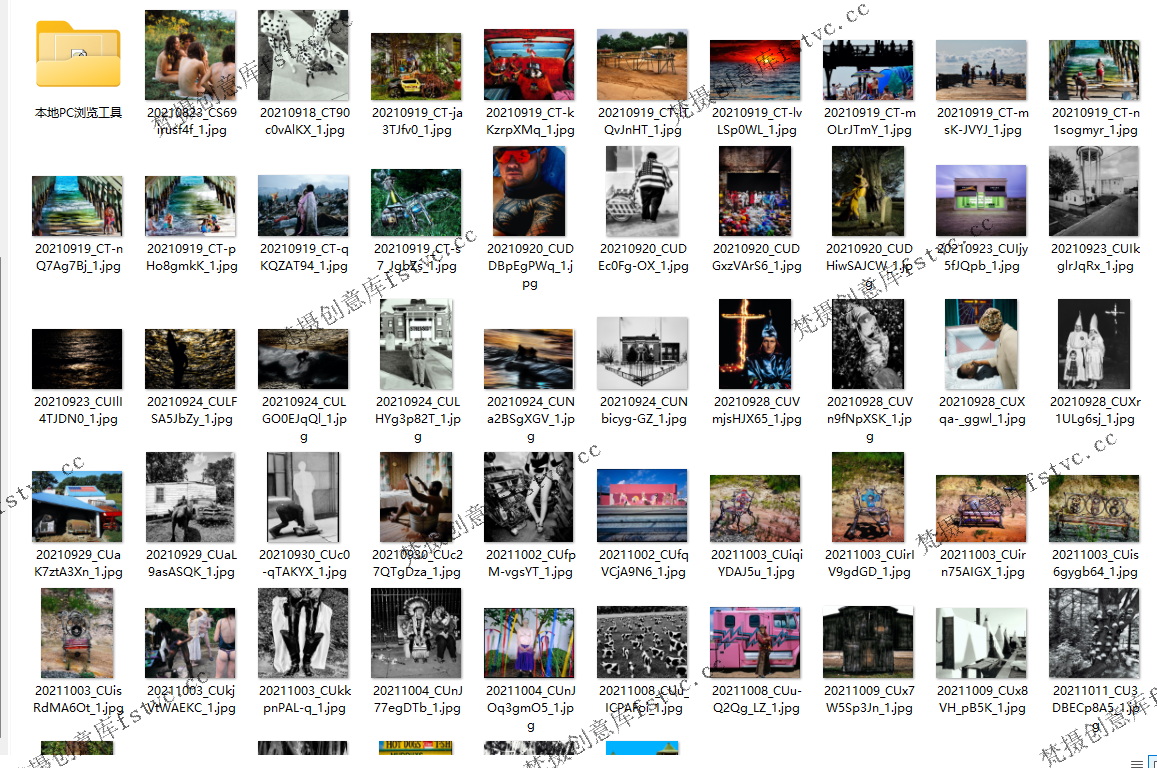The image size is (1157, 768).
Task: Select colorful thumbnail 20211004_CUnJOq3gmO5_1.jpg
Action: click(x=529, y=643)
